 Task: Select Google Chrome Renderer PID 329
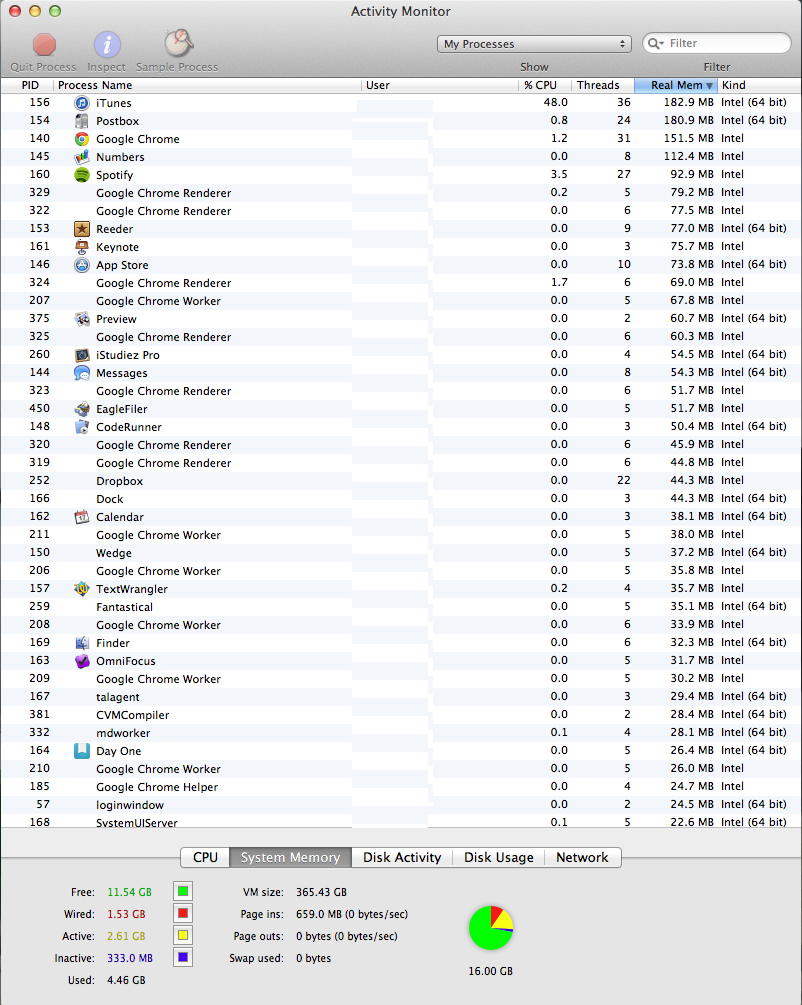(x=401, y=193)
